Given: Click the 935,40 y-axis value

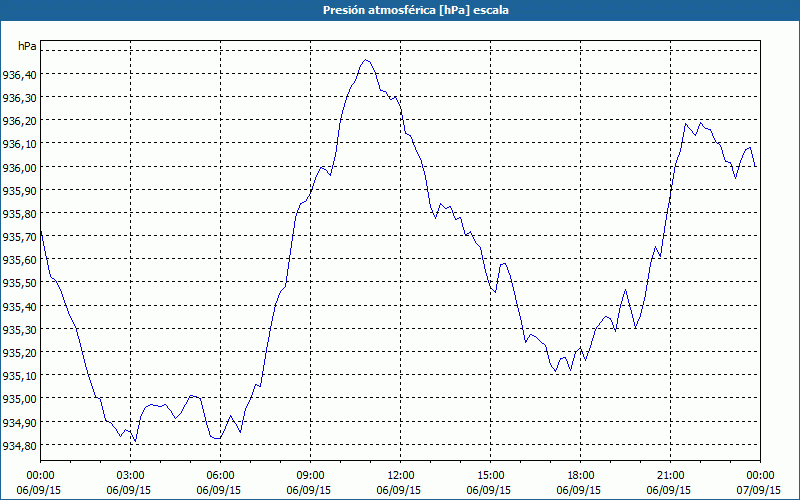Looking at the screenshot, I should pos(19,307).
